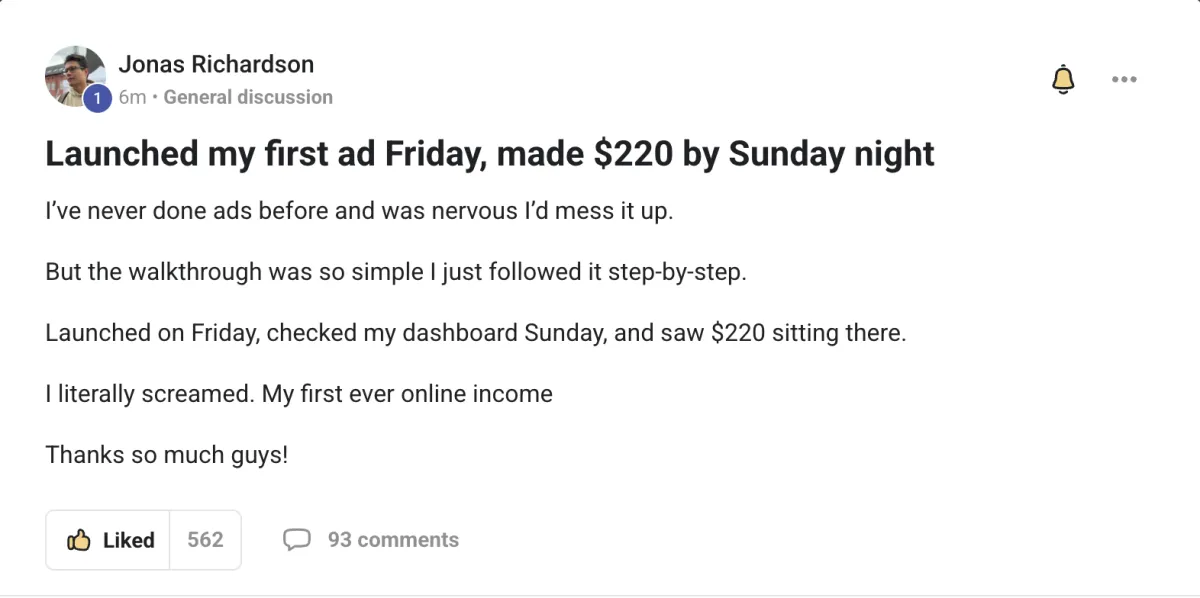The height and width of the screenshot is (598, 1200).
Task: Click the notification bell icon
Action: pos(1063,80)
